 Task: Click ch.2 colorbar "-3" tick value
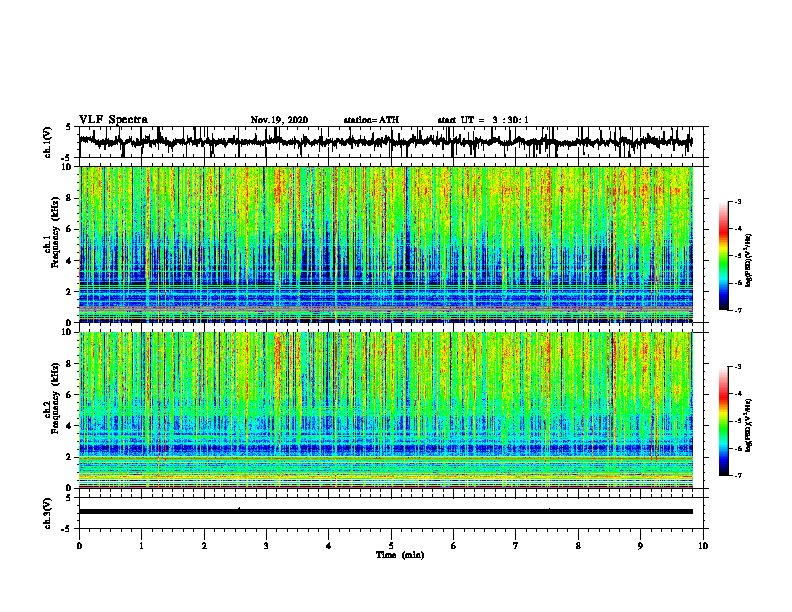738,367
